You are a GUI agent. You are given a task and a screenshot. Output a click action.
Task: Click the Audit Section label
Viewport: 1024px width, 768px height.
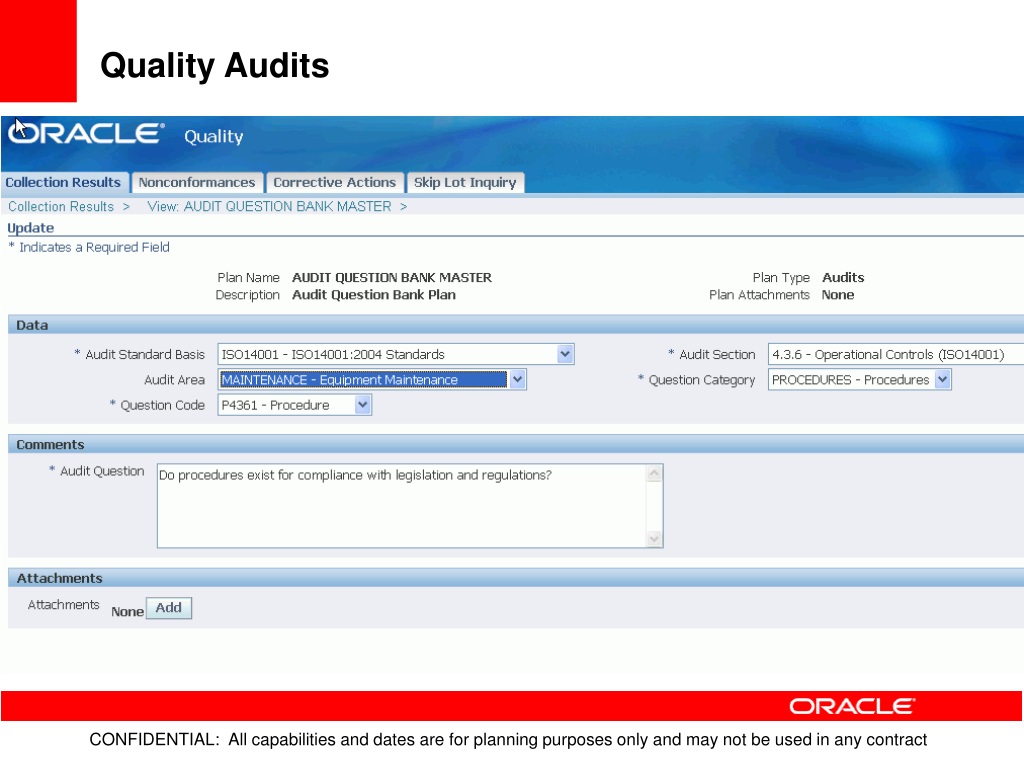point(717,355)
